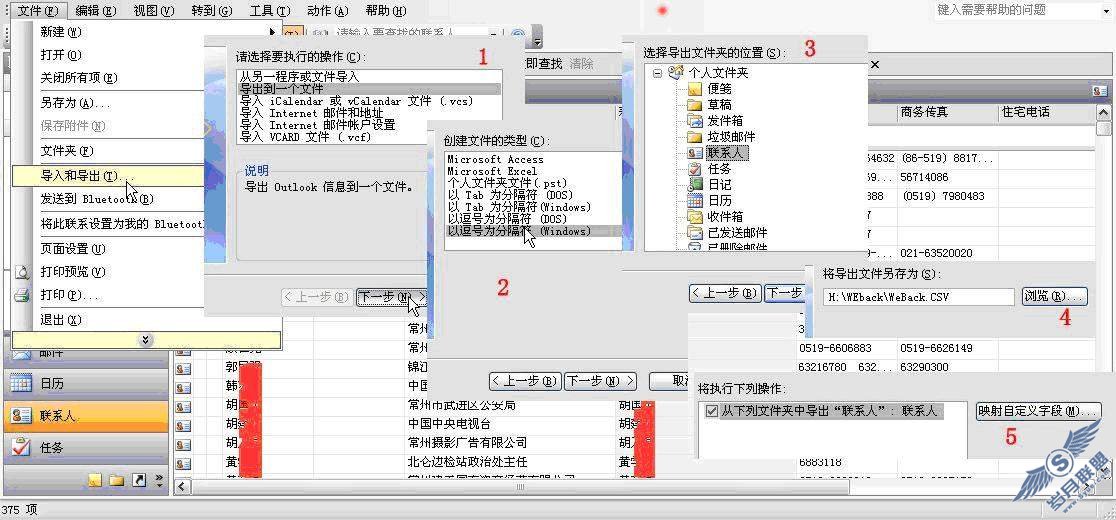
Task: Open the Folder List icon in navigation pane
Action: [117, 481]
